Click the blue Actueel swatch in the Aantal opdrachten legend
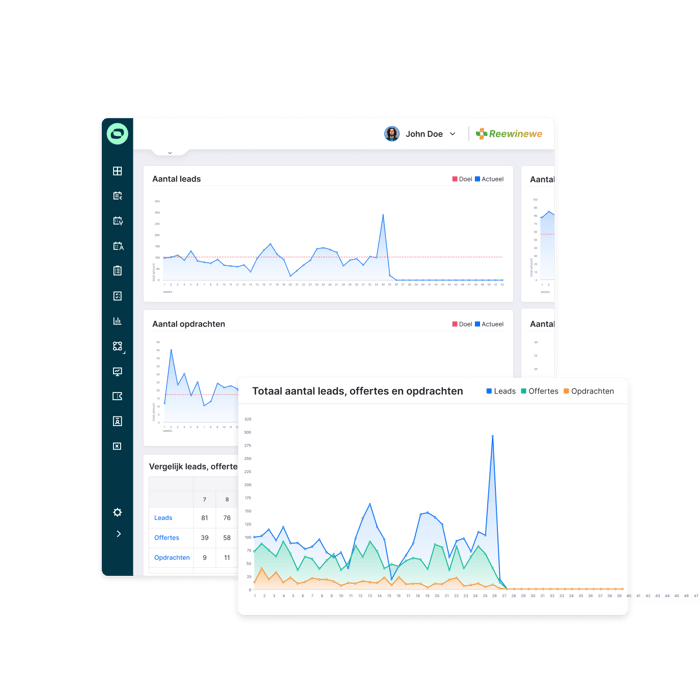The width and height of the screenshot is (700, 700). click(x=478, y=324)
